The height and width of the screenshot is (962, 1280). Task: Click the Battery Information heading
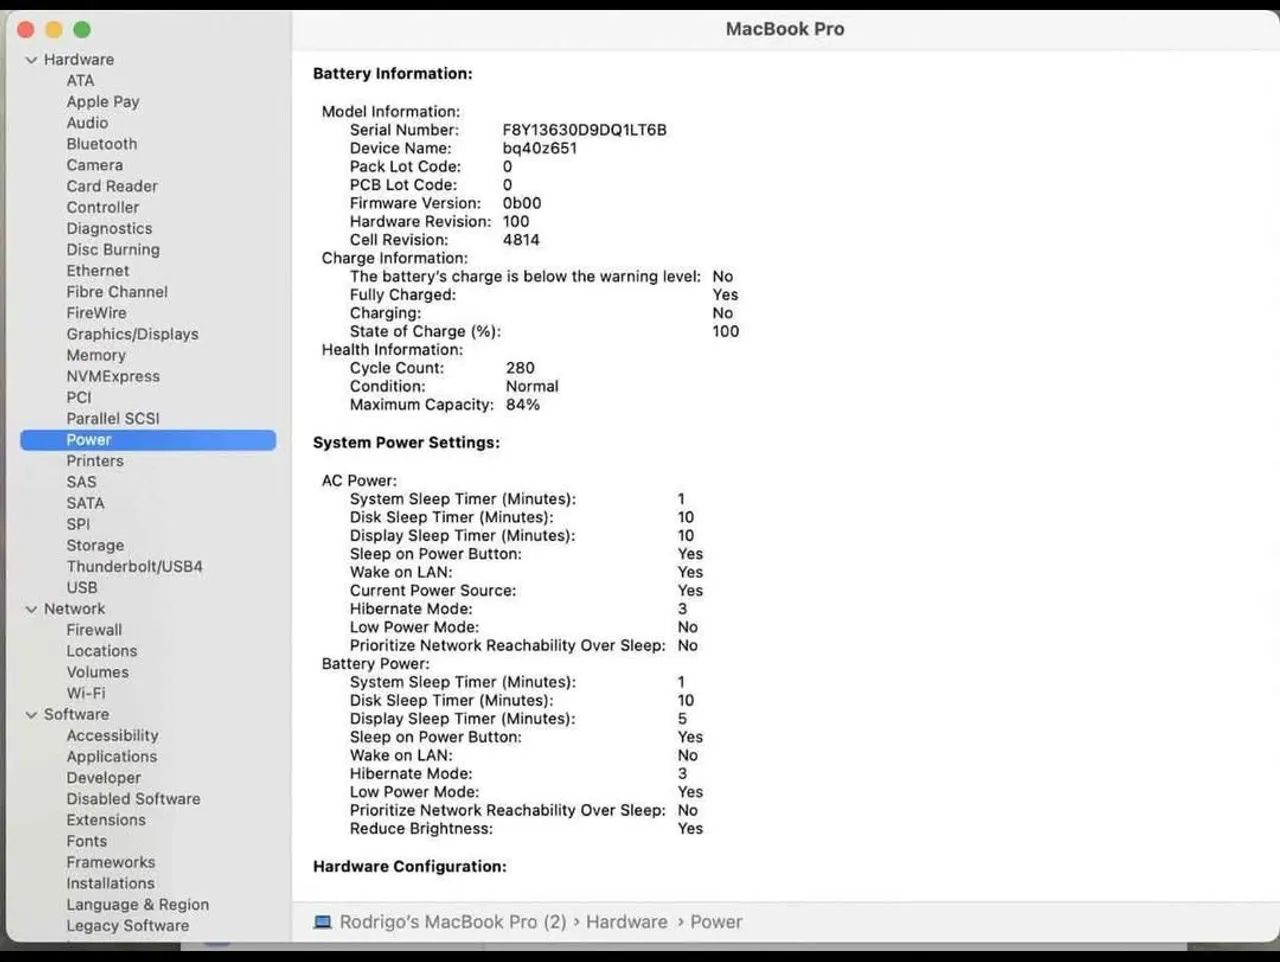393,74
